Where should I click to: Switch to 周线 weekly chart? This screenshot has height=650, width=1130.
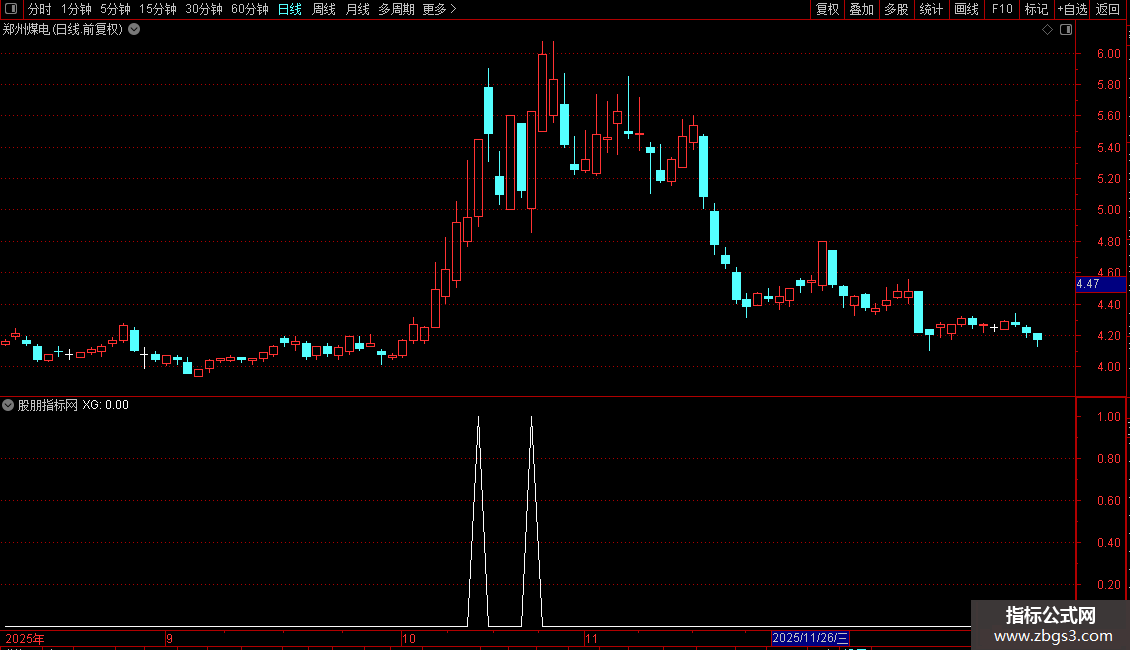(324, 9)
